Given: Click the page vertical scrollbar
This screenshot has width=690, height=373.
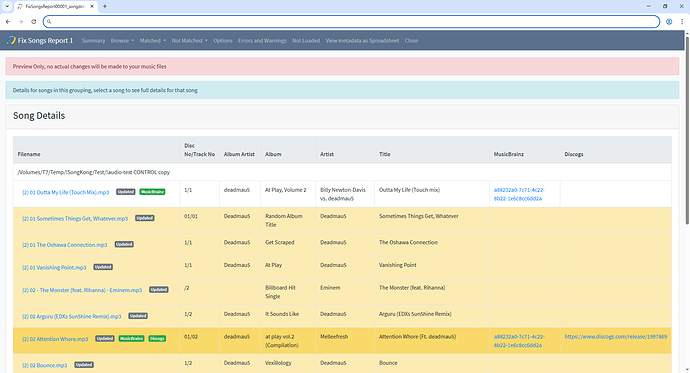Looking at the screenshot, I should pyautogui.click(x=686, y=132).
